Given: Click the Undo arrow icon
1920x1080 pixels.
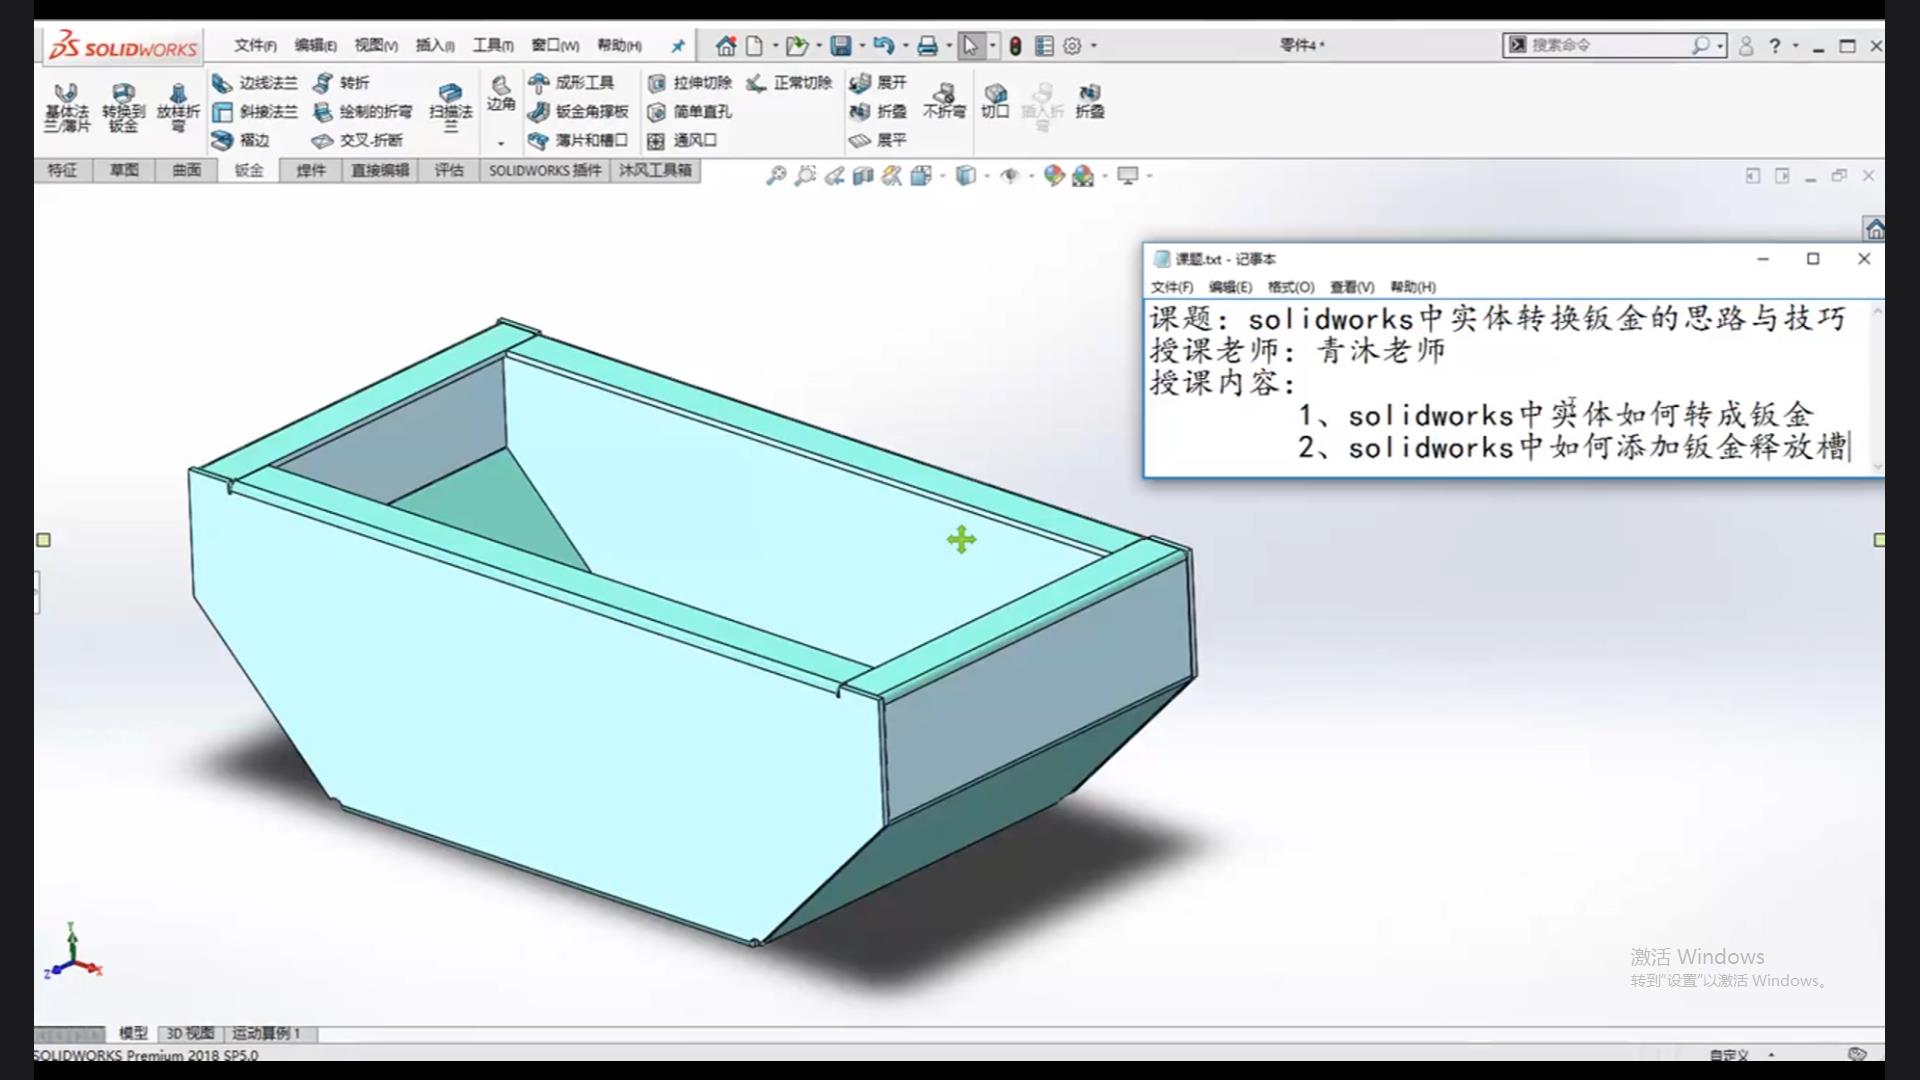Looking at the screenshot, I should pyautogui.click(x=883, y=46).
